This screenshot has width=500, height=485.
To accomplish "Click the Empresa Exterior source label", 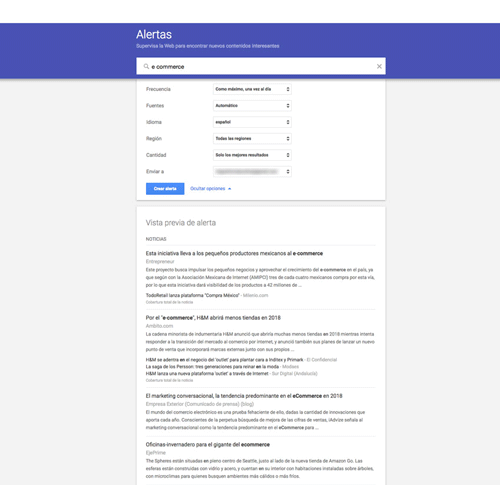I will tap(200, 404).
